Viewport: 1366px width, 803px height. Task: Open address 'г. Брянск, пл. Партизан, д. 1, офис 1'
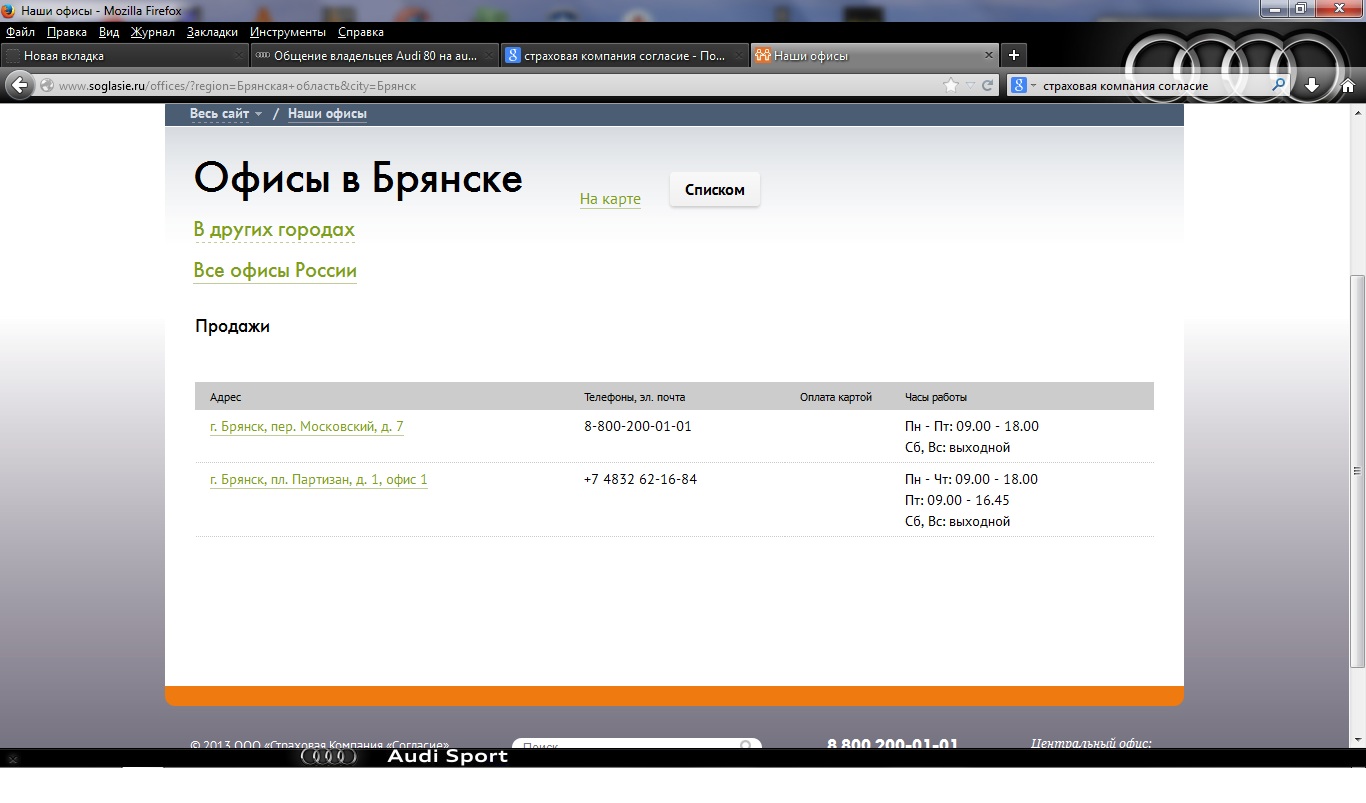tap(319, 480)
